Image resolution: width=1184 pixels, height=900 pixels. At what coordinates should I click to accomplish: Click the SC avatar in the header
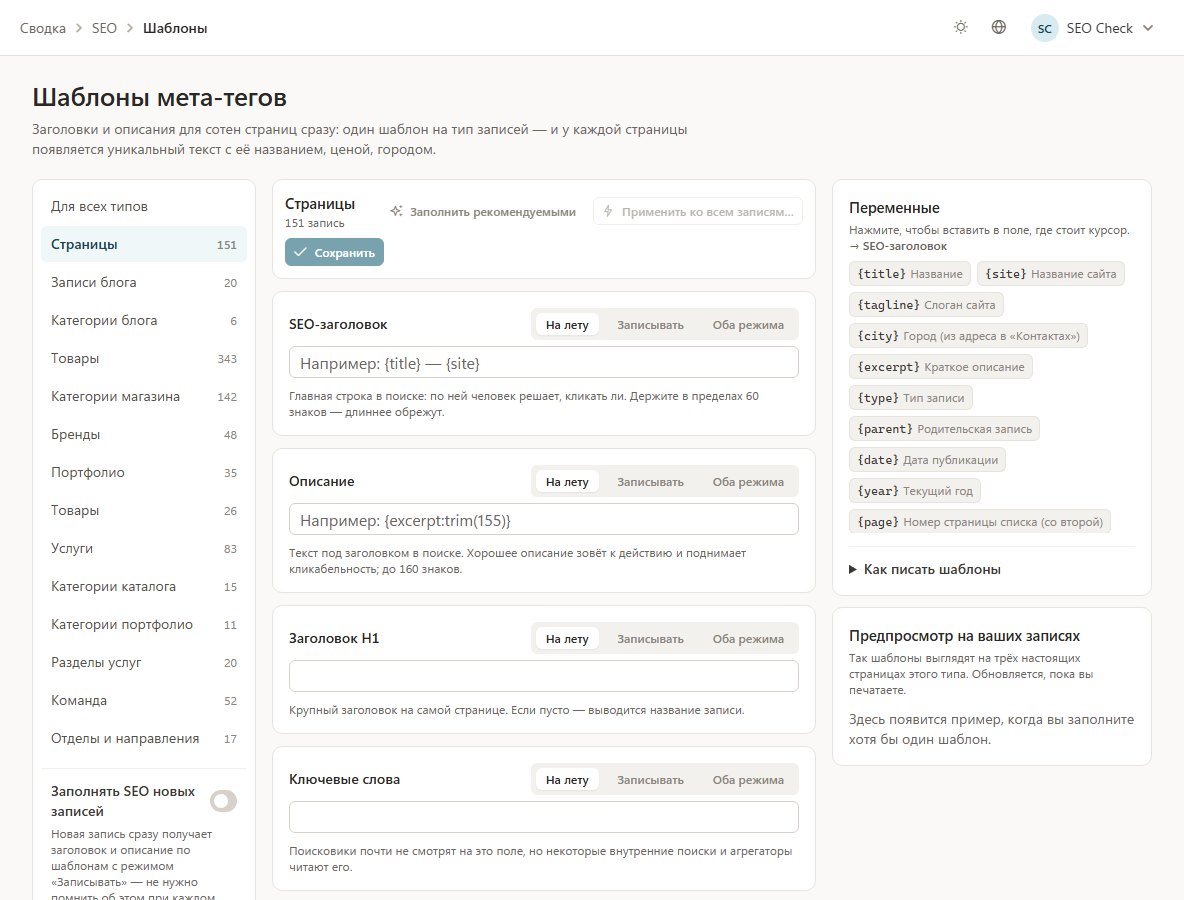[x=1044, y=29]
